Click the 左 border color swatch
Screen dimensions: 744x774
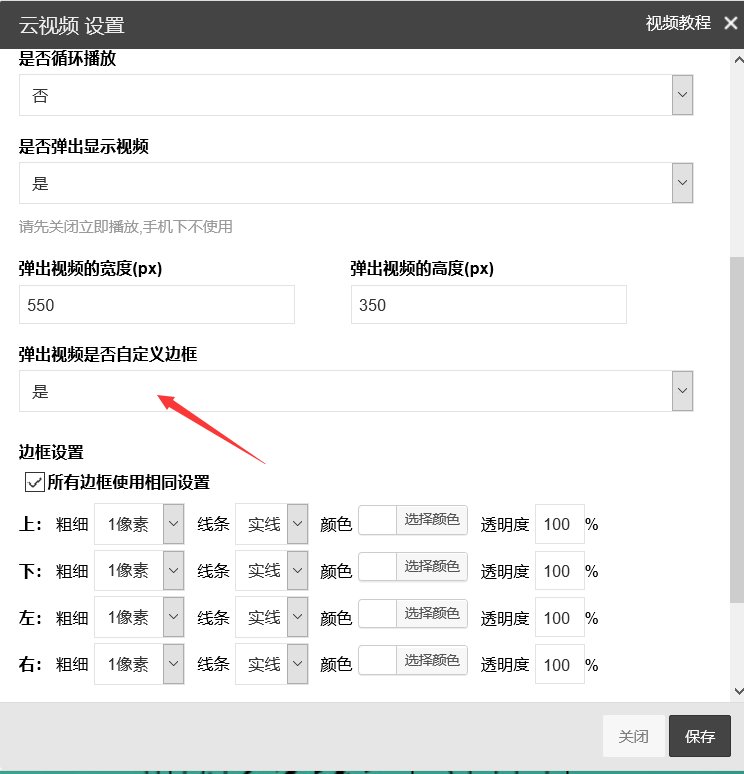(378, 614)
